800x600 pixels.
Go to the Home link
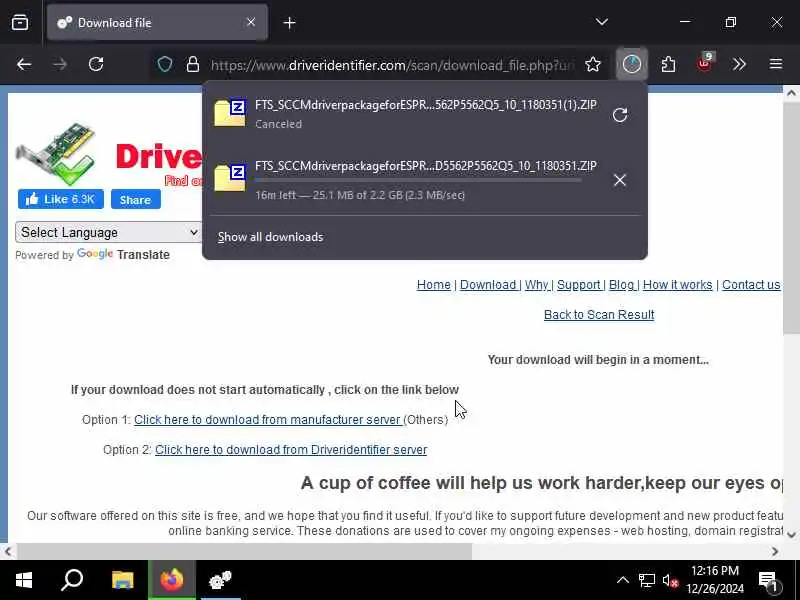pos(434,285)
